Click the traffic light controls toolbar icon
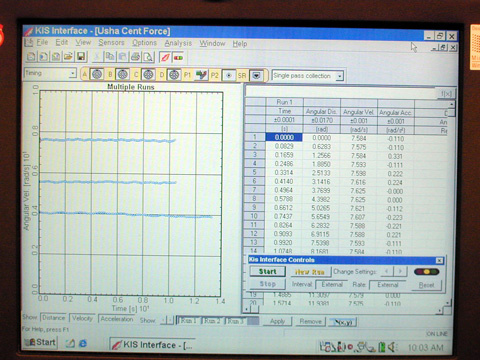Screen dimensions: 480x360 coord(178,57)
